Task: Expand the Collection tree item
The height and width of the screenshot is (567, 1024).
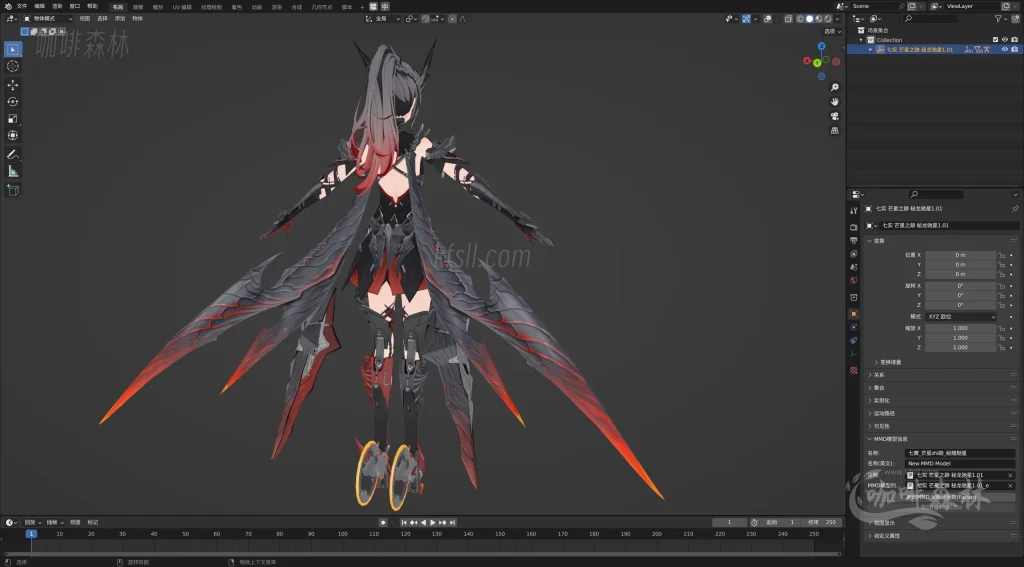Action: [x=862, y=40]
